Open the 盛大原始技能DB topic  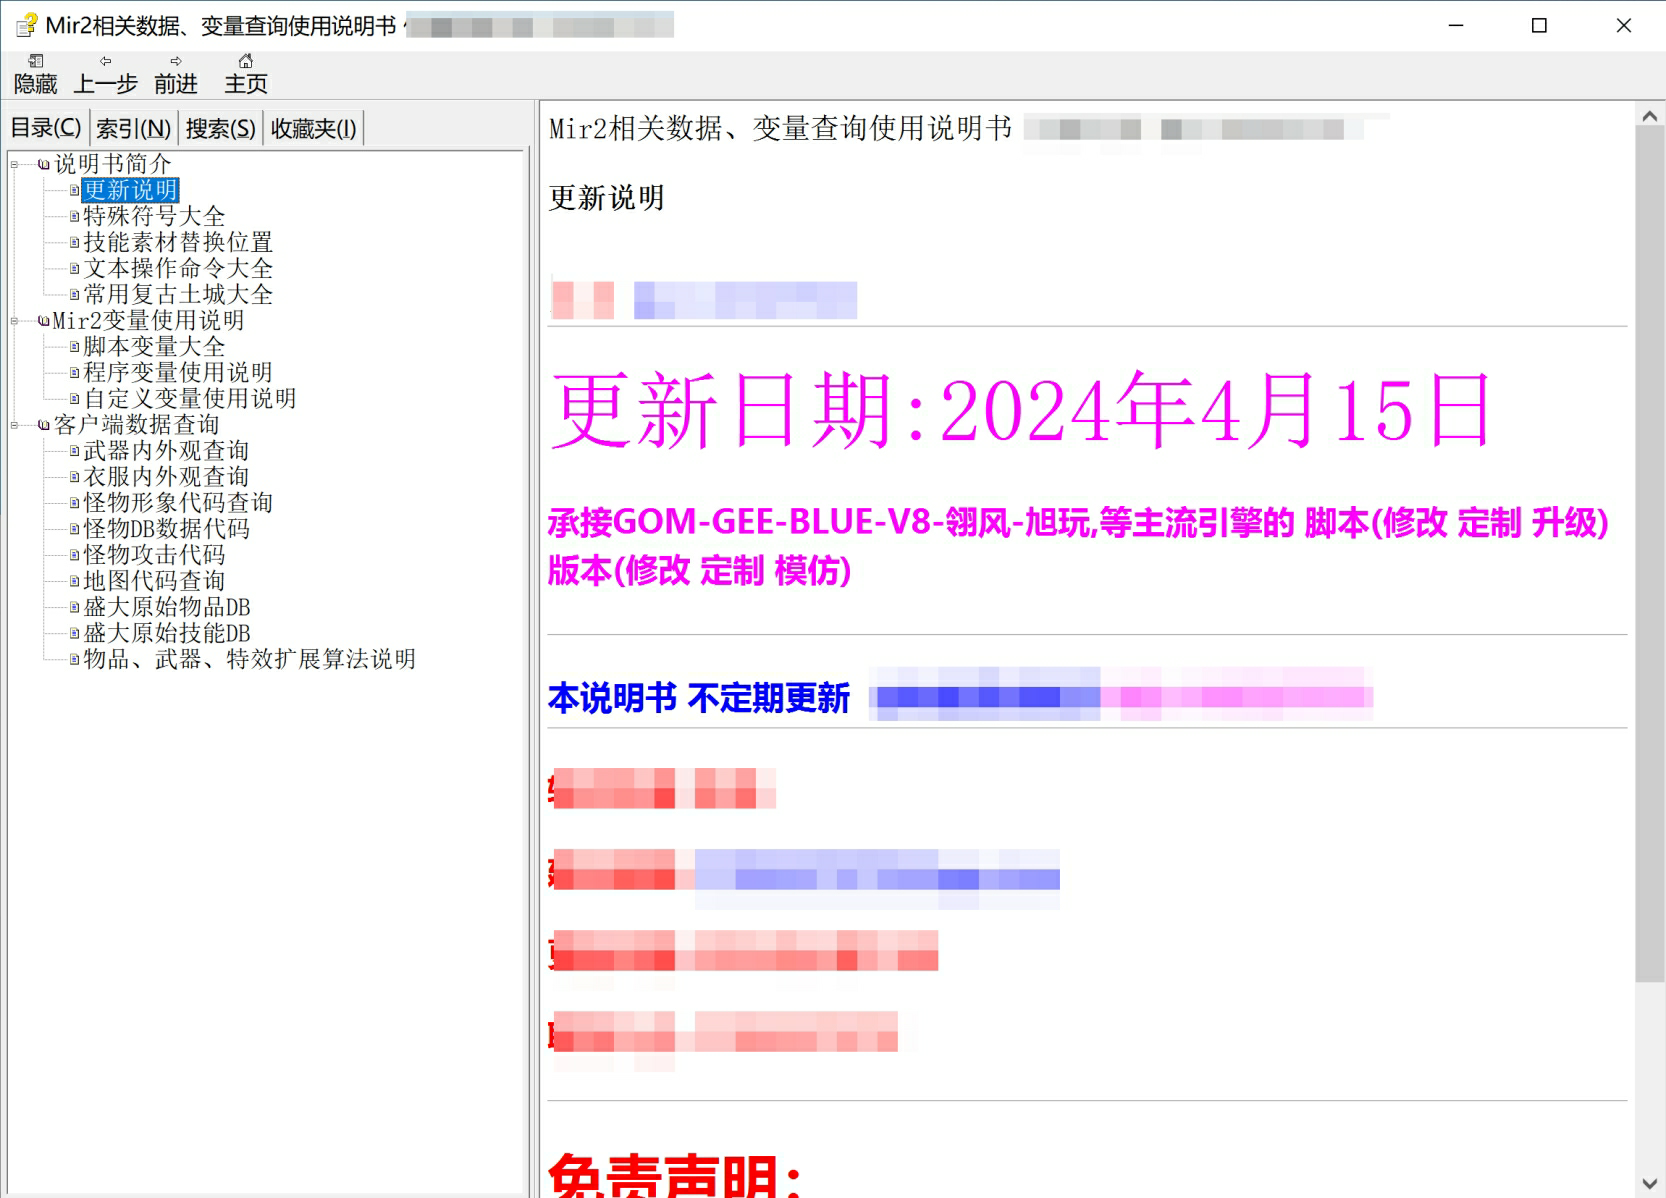point(167,633)
